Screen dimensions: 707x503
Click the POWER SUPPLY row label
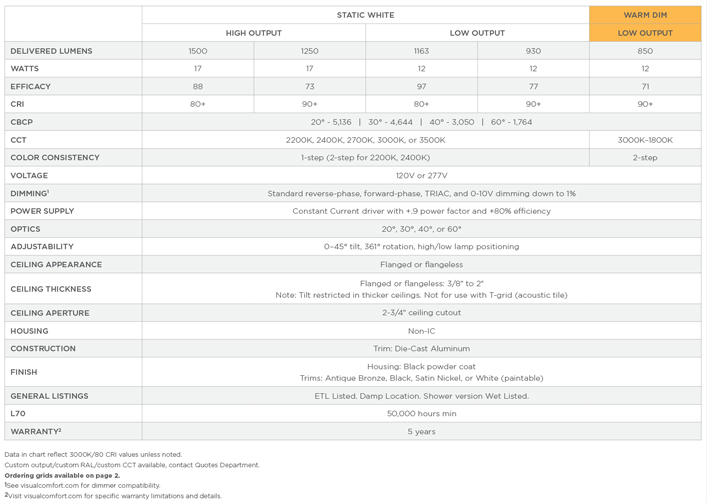click(42, 211)
